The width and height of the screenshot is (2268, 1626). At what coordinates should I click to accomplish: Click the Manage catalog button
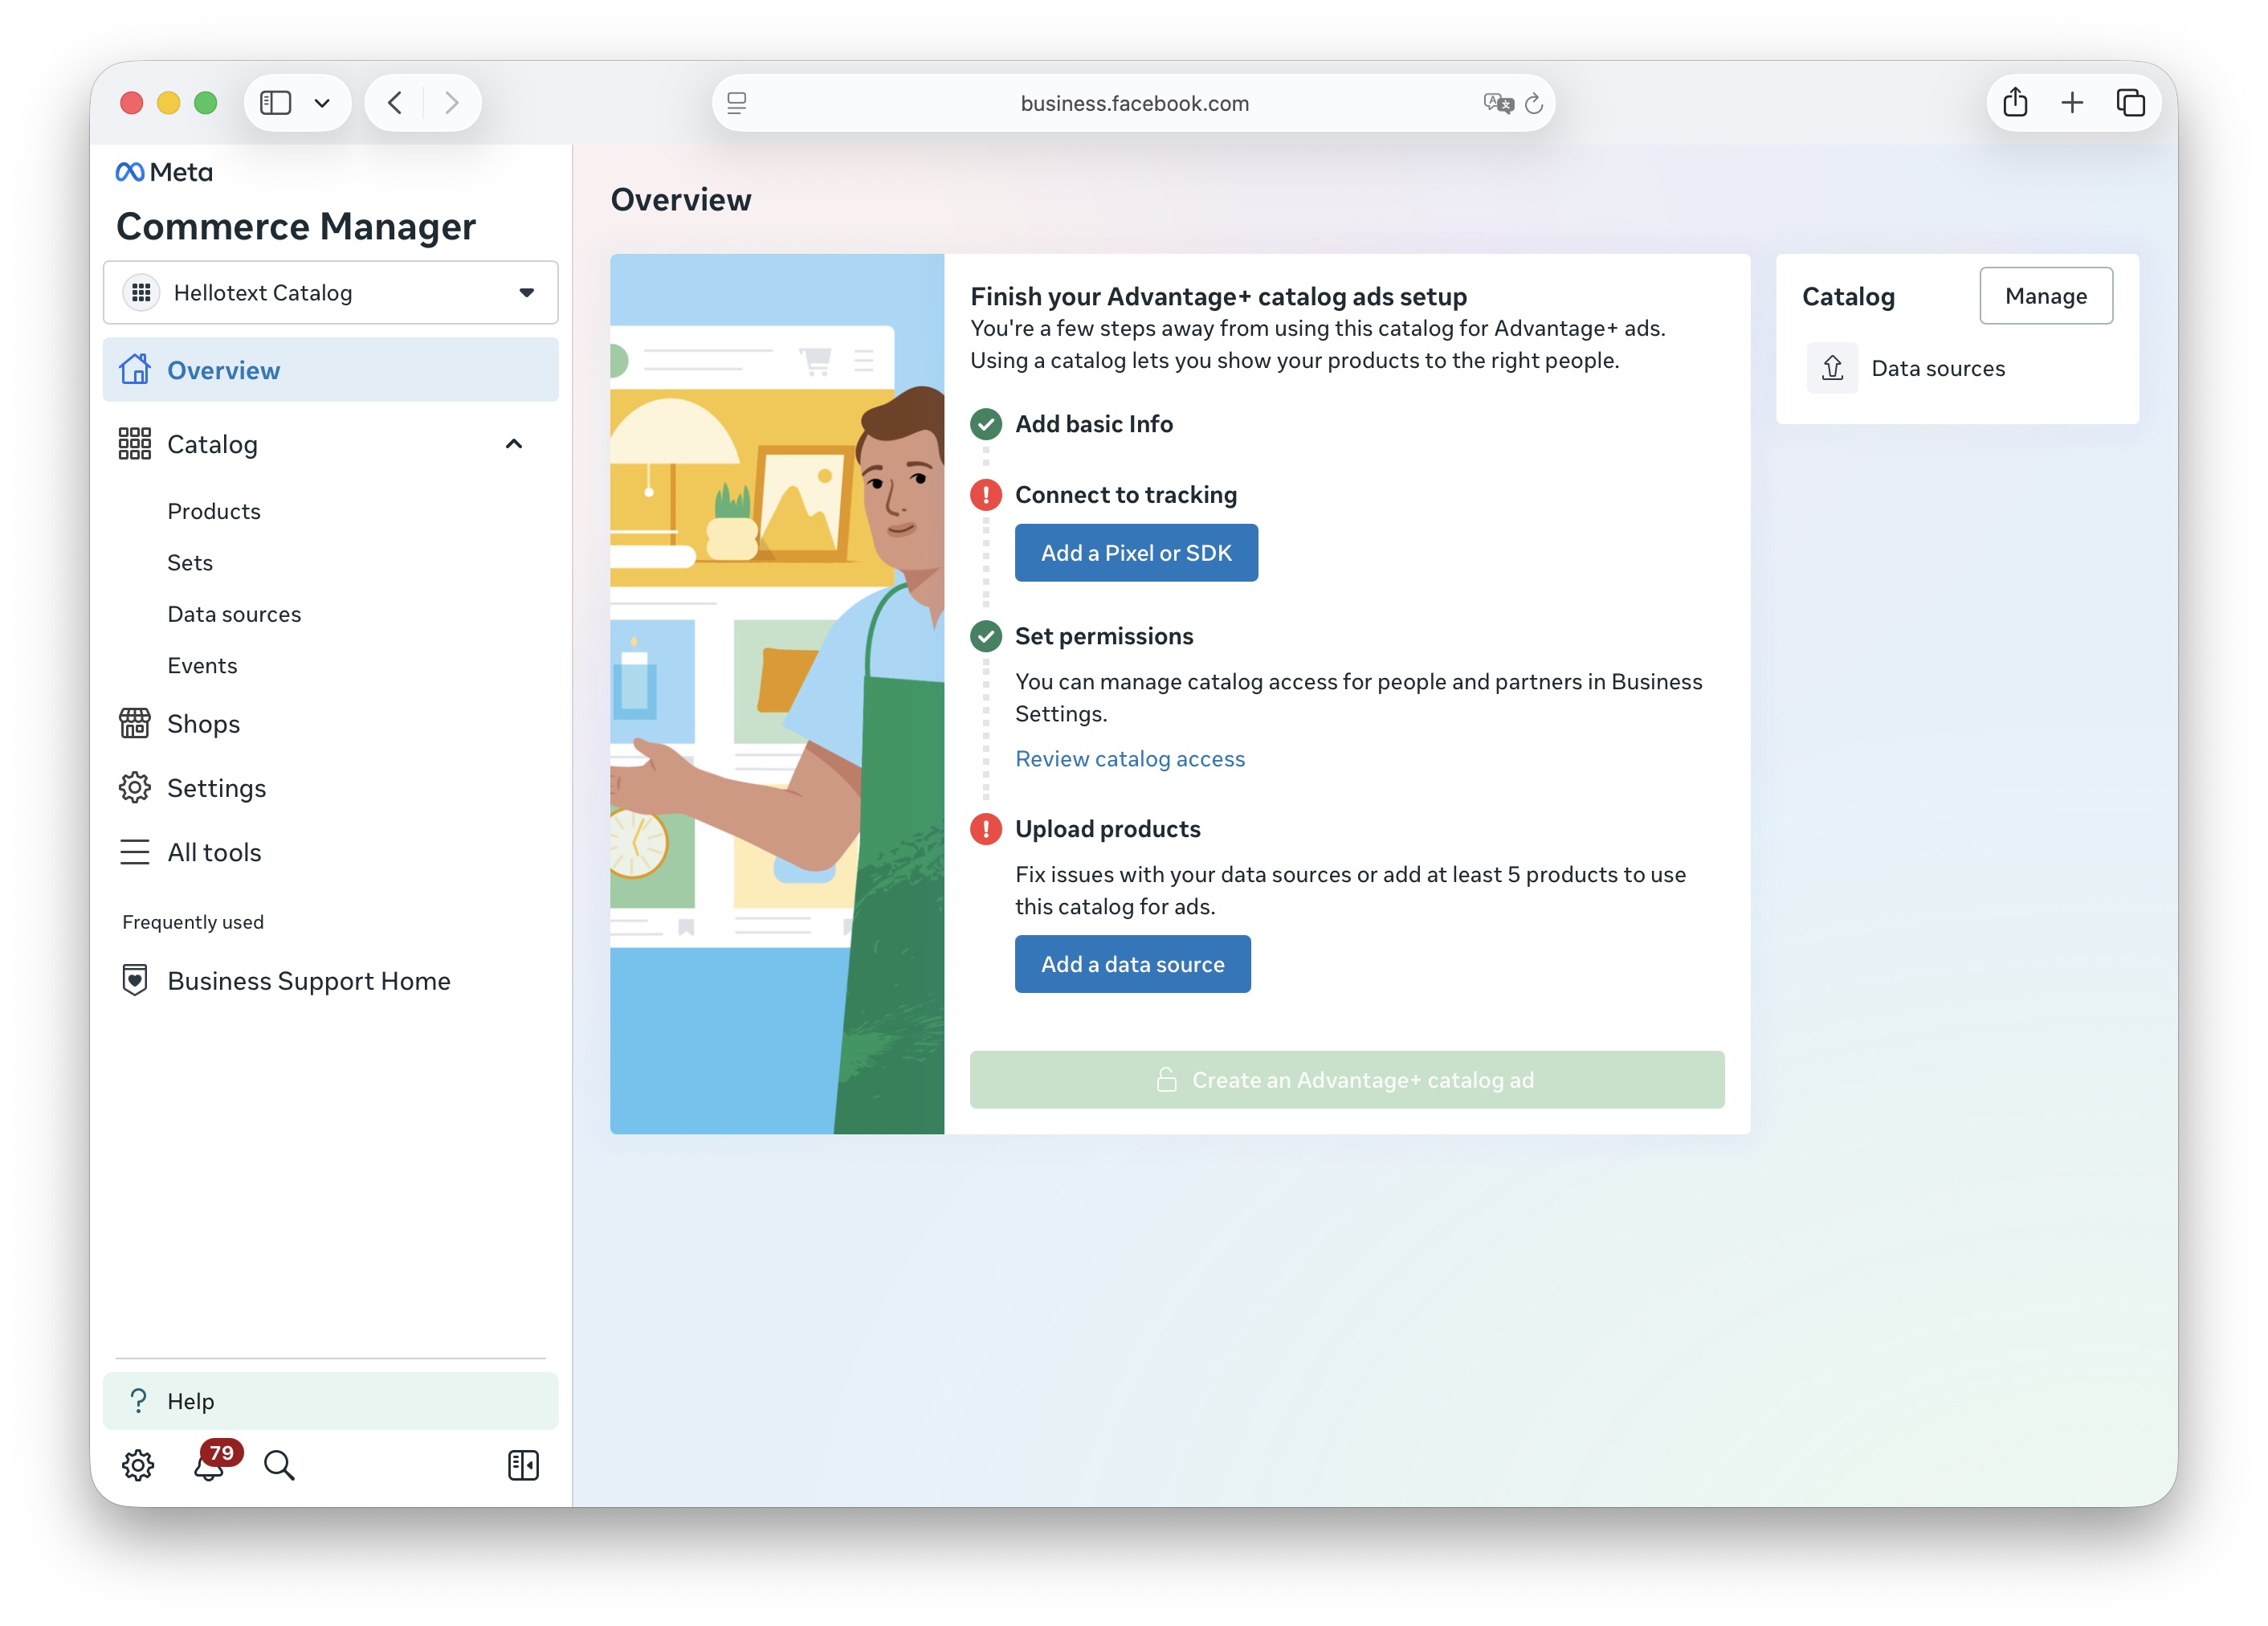[2046, 296]
